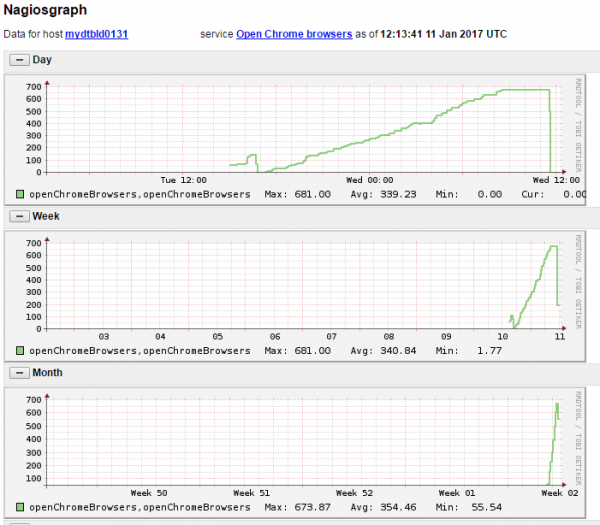Click the Month section header label

pos(48,372)
